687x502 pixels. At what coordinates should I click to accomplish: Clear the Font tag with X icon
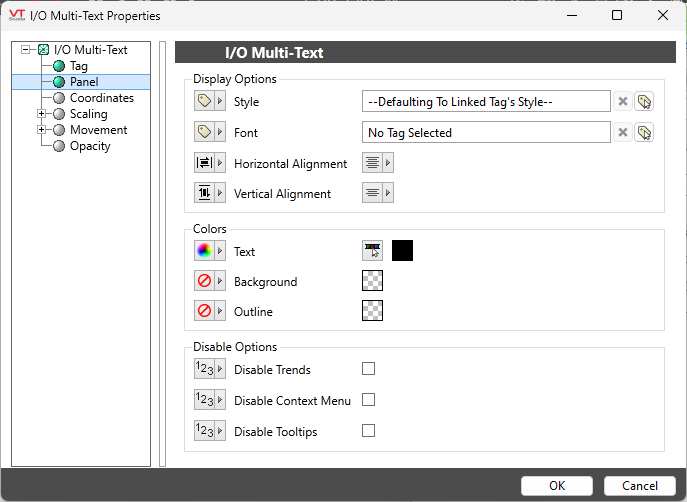[622, 132]
